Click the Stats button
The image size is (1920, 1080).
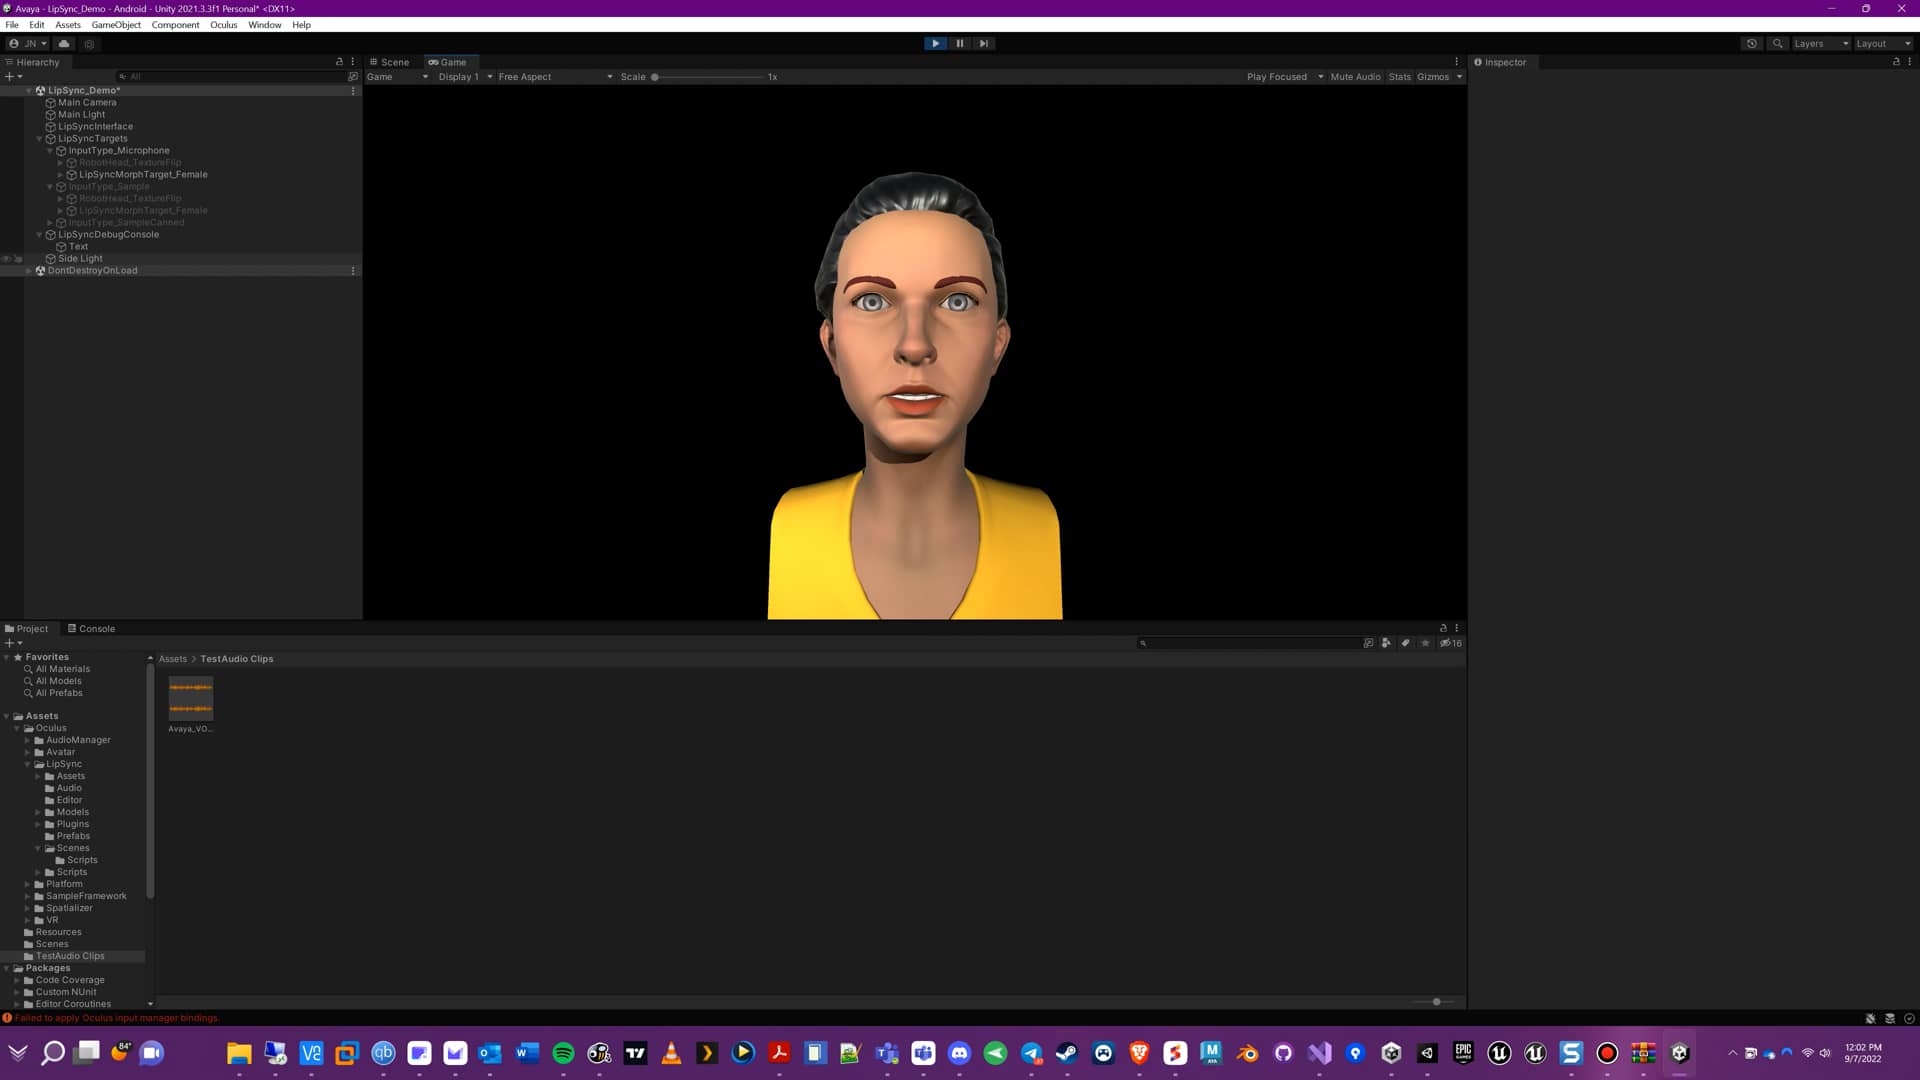click(x=1399, y=77)
